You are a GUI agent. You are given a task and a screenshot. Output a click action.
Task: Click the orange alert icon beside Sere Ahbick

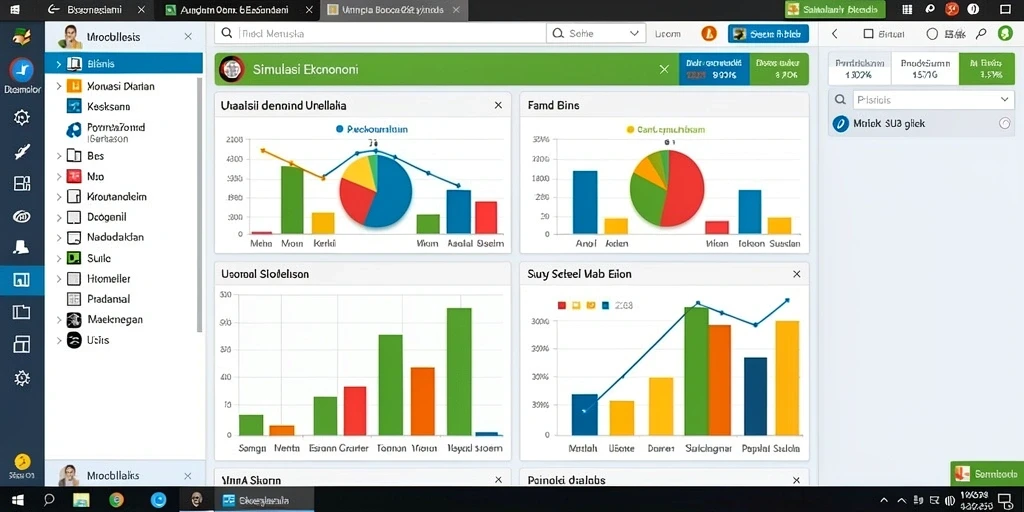click(709, 34)
